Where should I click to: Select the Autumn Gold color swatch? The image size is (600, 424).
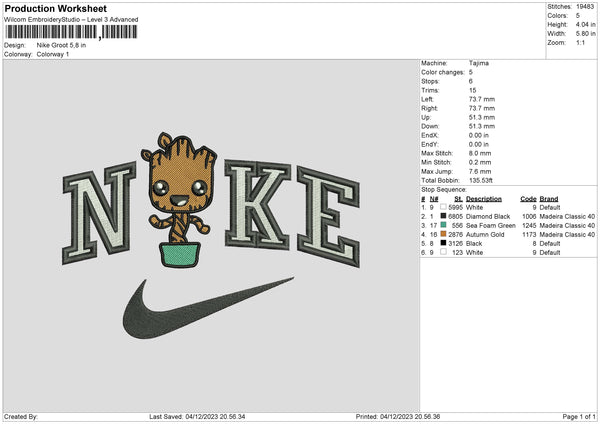click(443, 234)
